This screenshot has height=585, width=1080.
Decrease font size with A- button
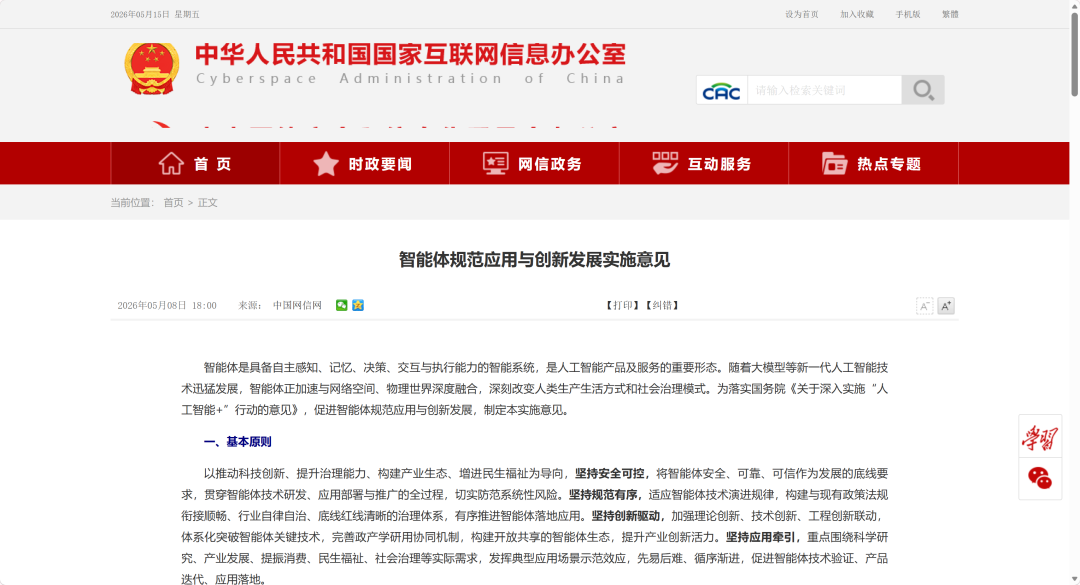(924, 306)
